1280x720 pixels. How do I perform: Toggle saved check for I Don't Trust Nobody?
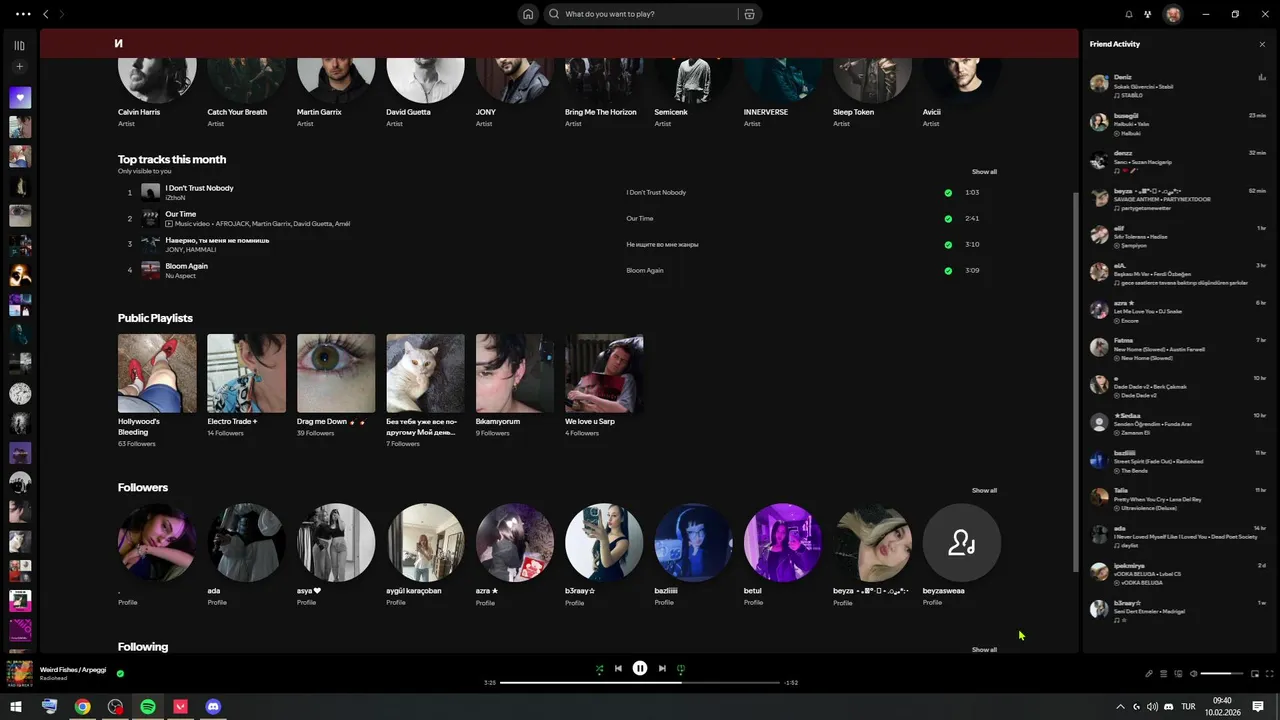pos(948,192)
